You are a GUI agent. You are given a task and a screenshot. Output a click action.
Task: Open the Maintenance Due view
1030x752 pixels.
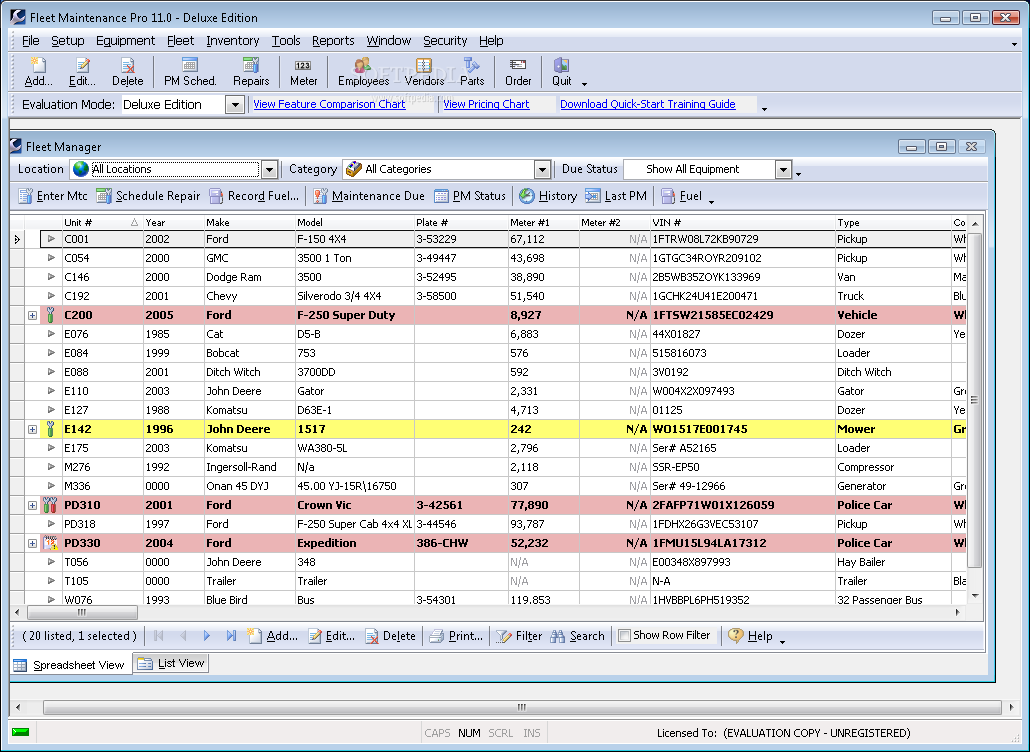[x=369, y=196]
